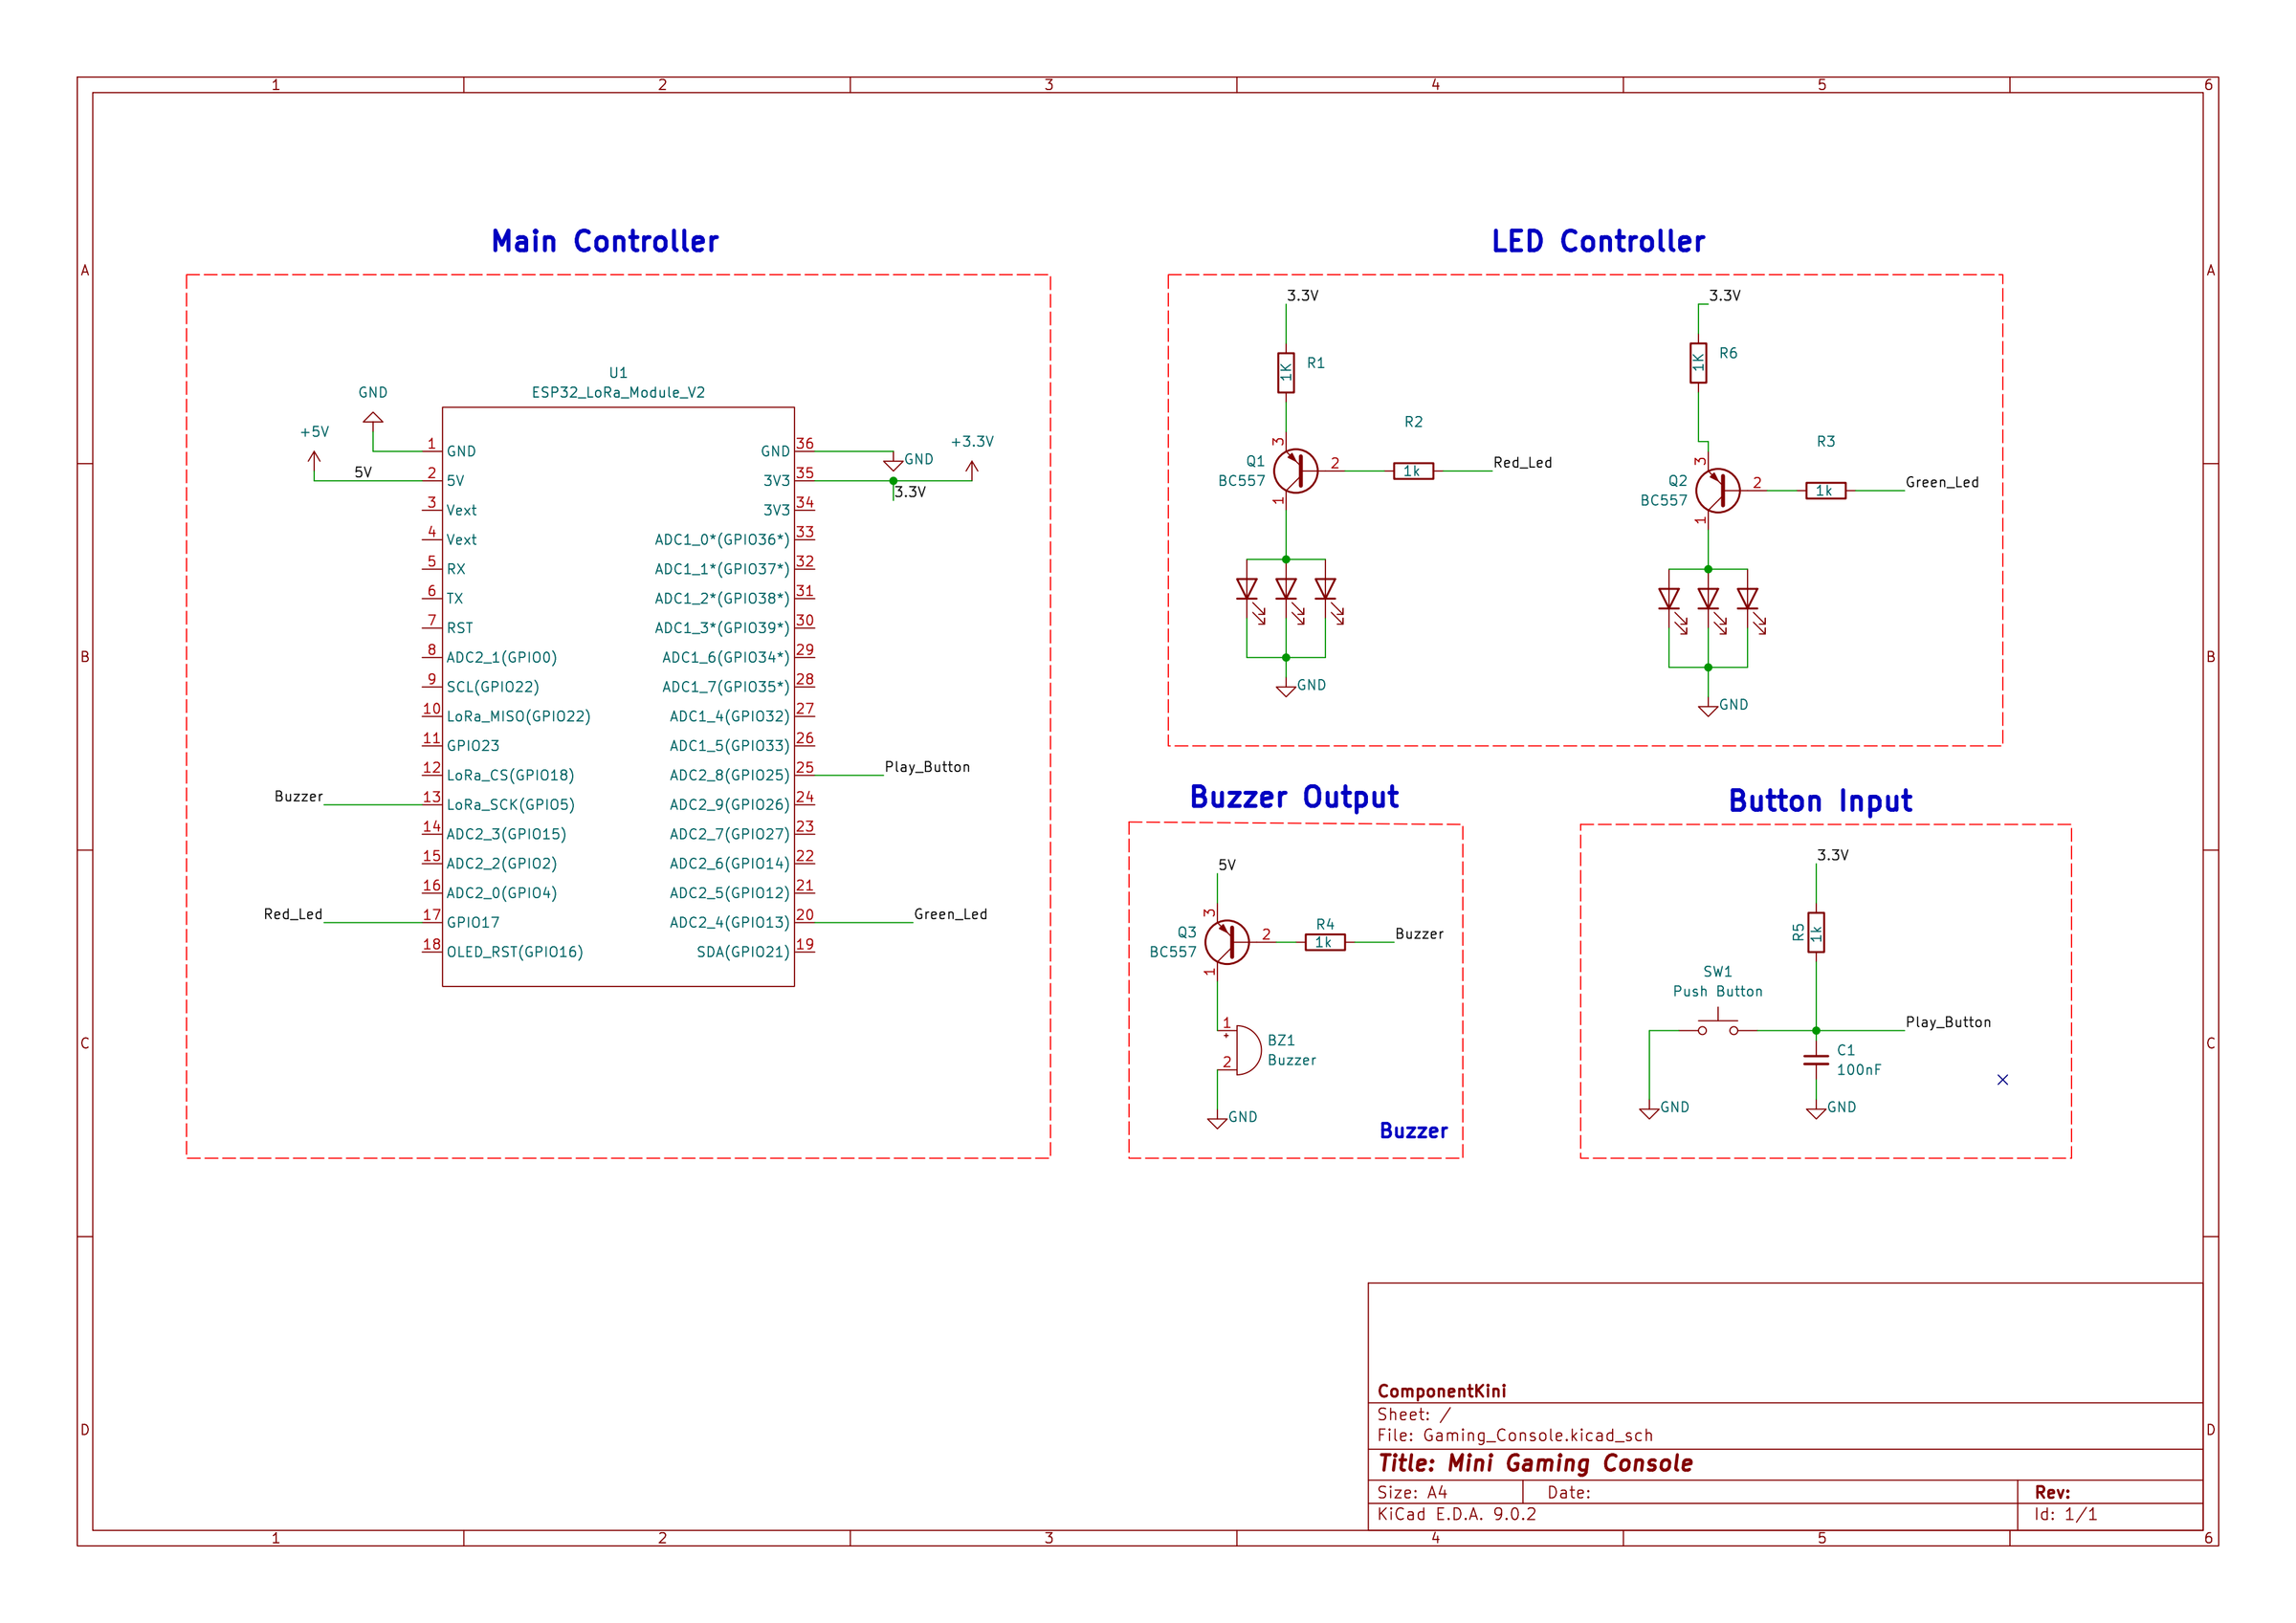
Task: Click resistor R5 in Button Input
Action: (1816, 932)
